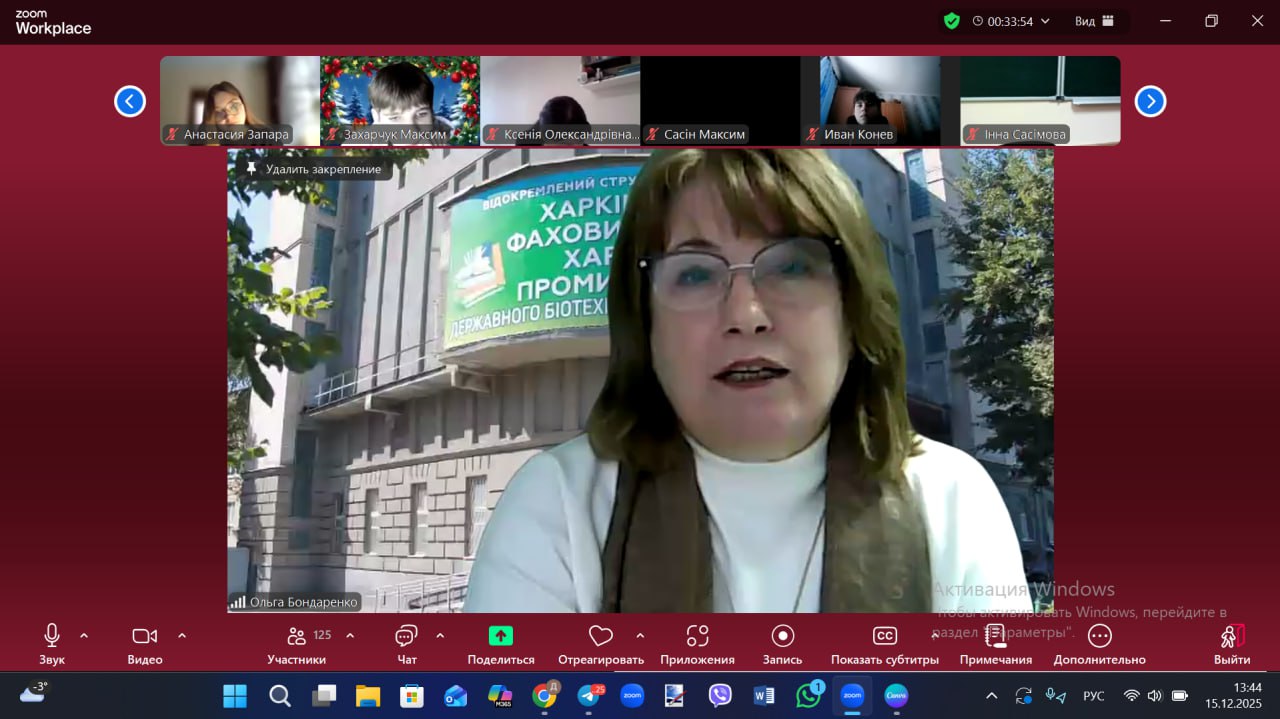Expand video options arrow beside Видео

[182, 635]
